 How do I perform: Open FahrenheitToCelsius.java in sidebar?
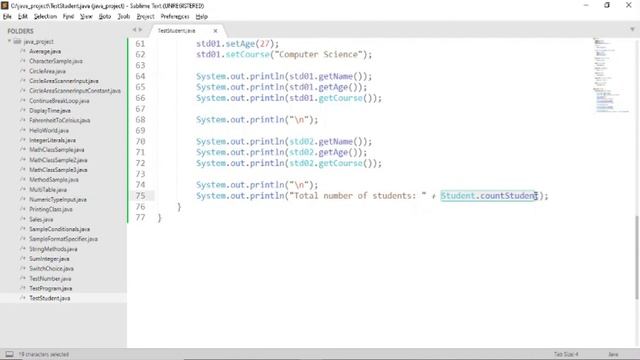pos(60,120)
